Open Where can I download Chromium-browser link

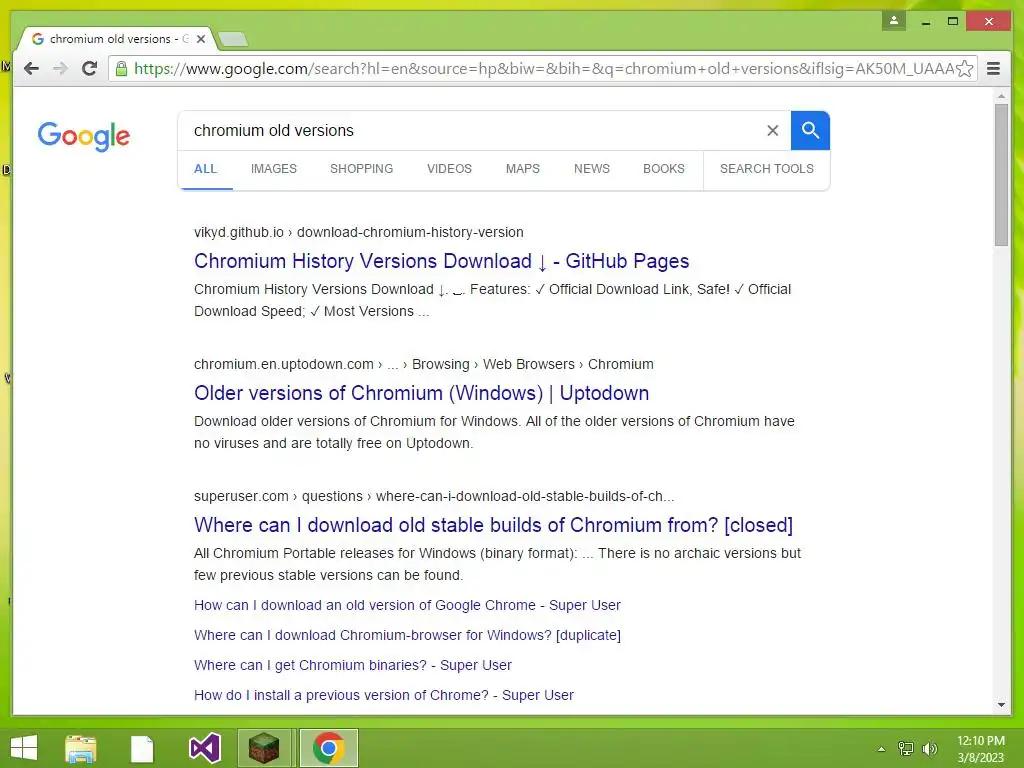pyautogui.click(x=407, y=635)
